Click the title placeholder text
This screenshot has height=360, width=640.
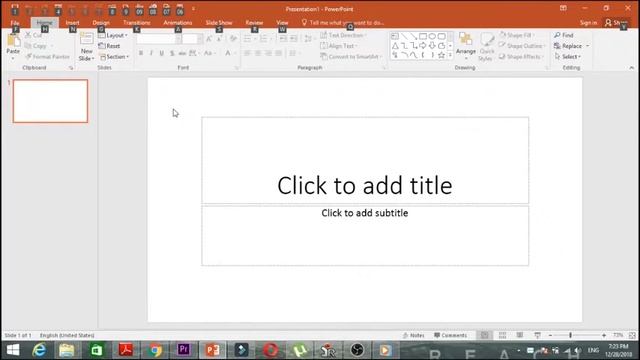pyautogui.click(x=364, y=185)
